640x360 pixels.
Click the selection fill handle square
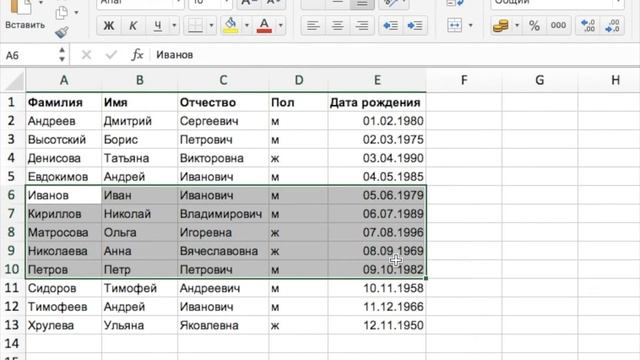click(x=426, y=278)
